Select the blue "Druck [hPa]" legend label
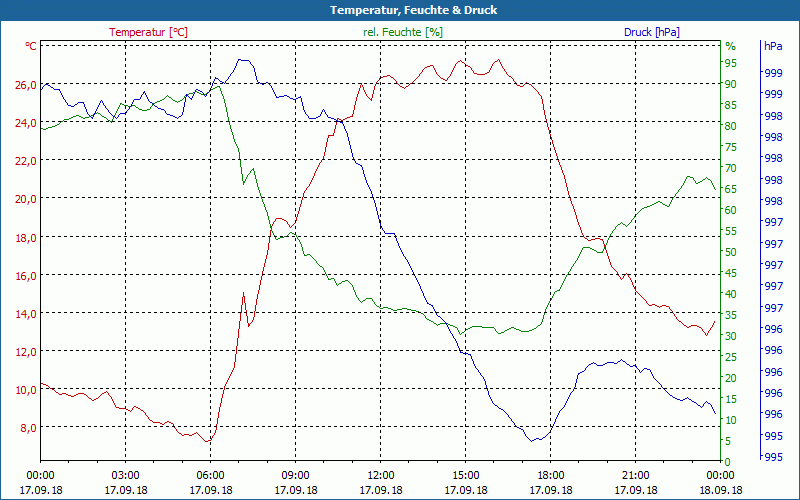 pyautogui.click(x=652, y=32)
